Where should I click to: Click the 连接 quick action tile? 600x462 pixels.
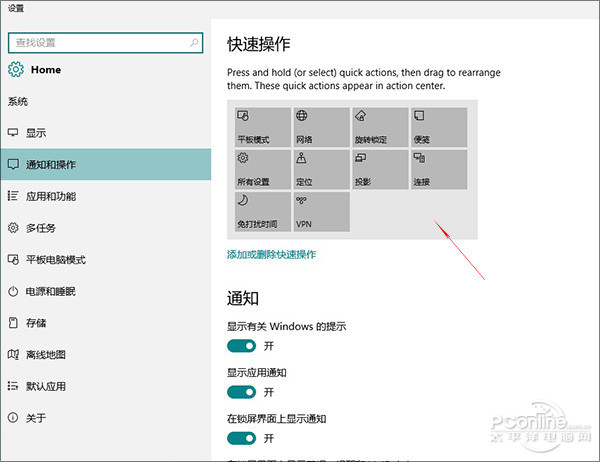pyautogui.click(x=439, y=170)
